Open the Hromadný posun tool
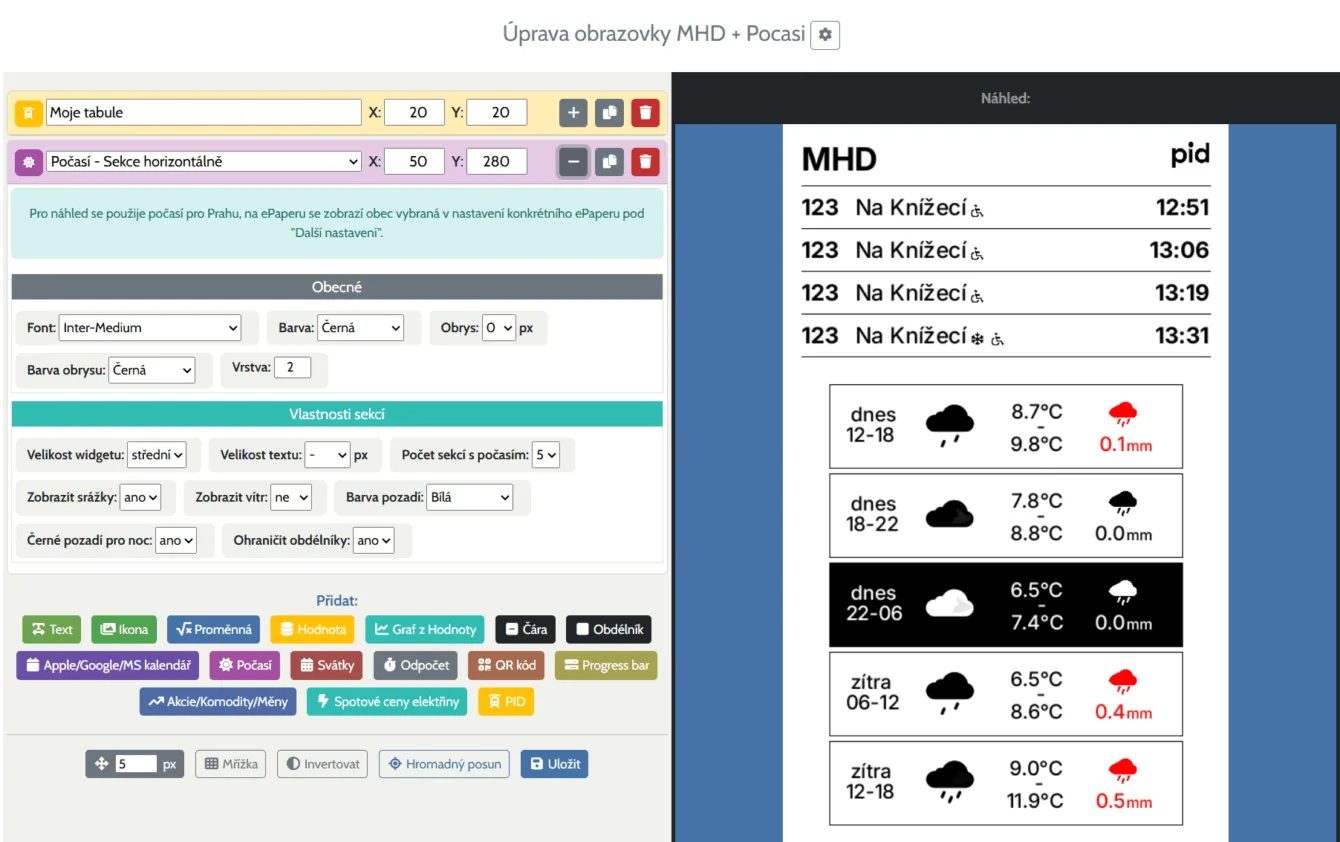Viewport: 1340px width, 842px height. (444, 763)
